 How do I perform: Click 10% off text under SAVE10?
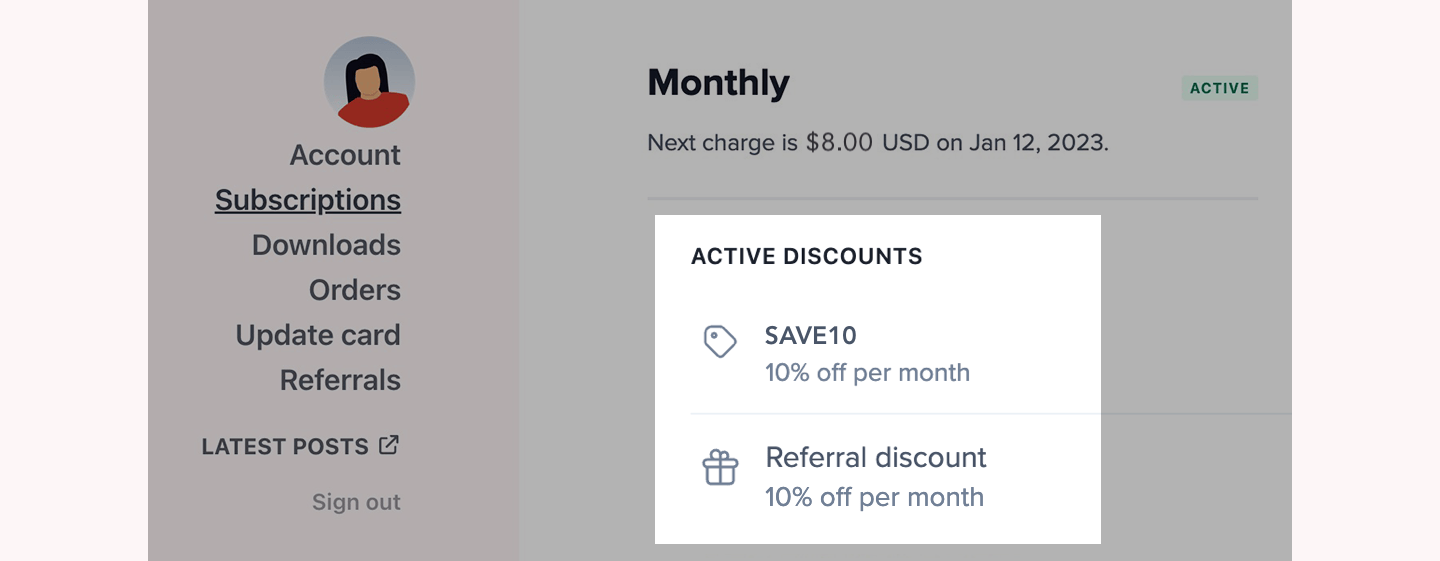[x=867, y=373]
